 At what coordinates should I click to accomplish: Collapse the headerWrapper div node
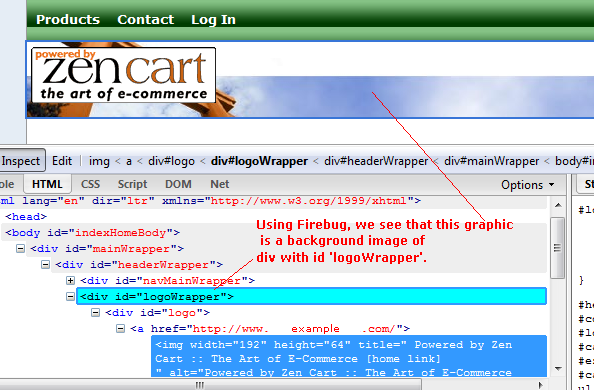[x=45, y=265]
